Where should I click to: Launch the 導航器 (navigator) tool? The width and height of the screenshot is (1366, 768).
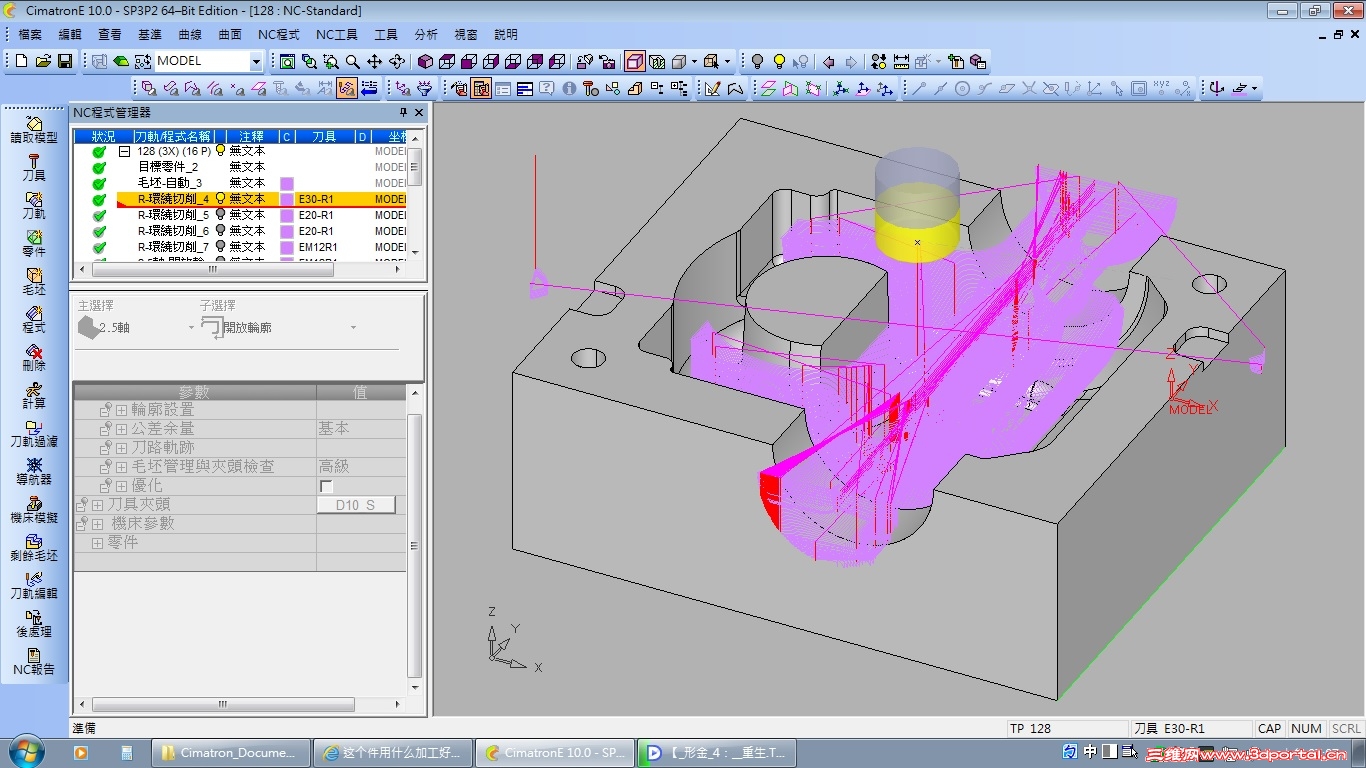point(34,471)
